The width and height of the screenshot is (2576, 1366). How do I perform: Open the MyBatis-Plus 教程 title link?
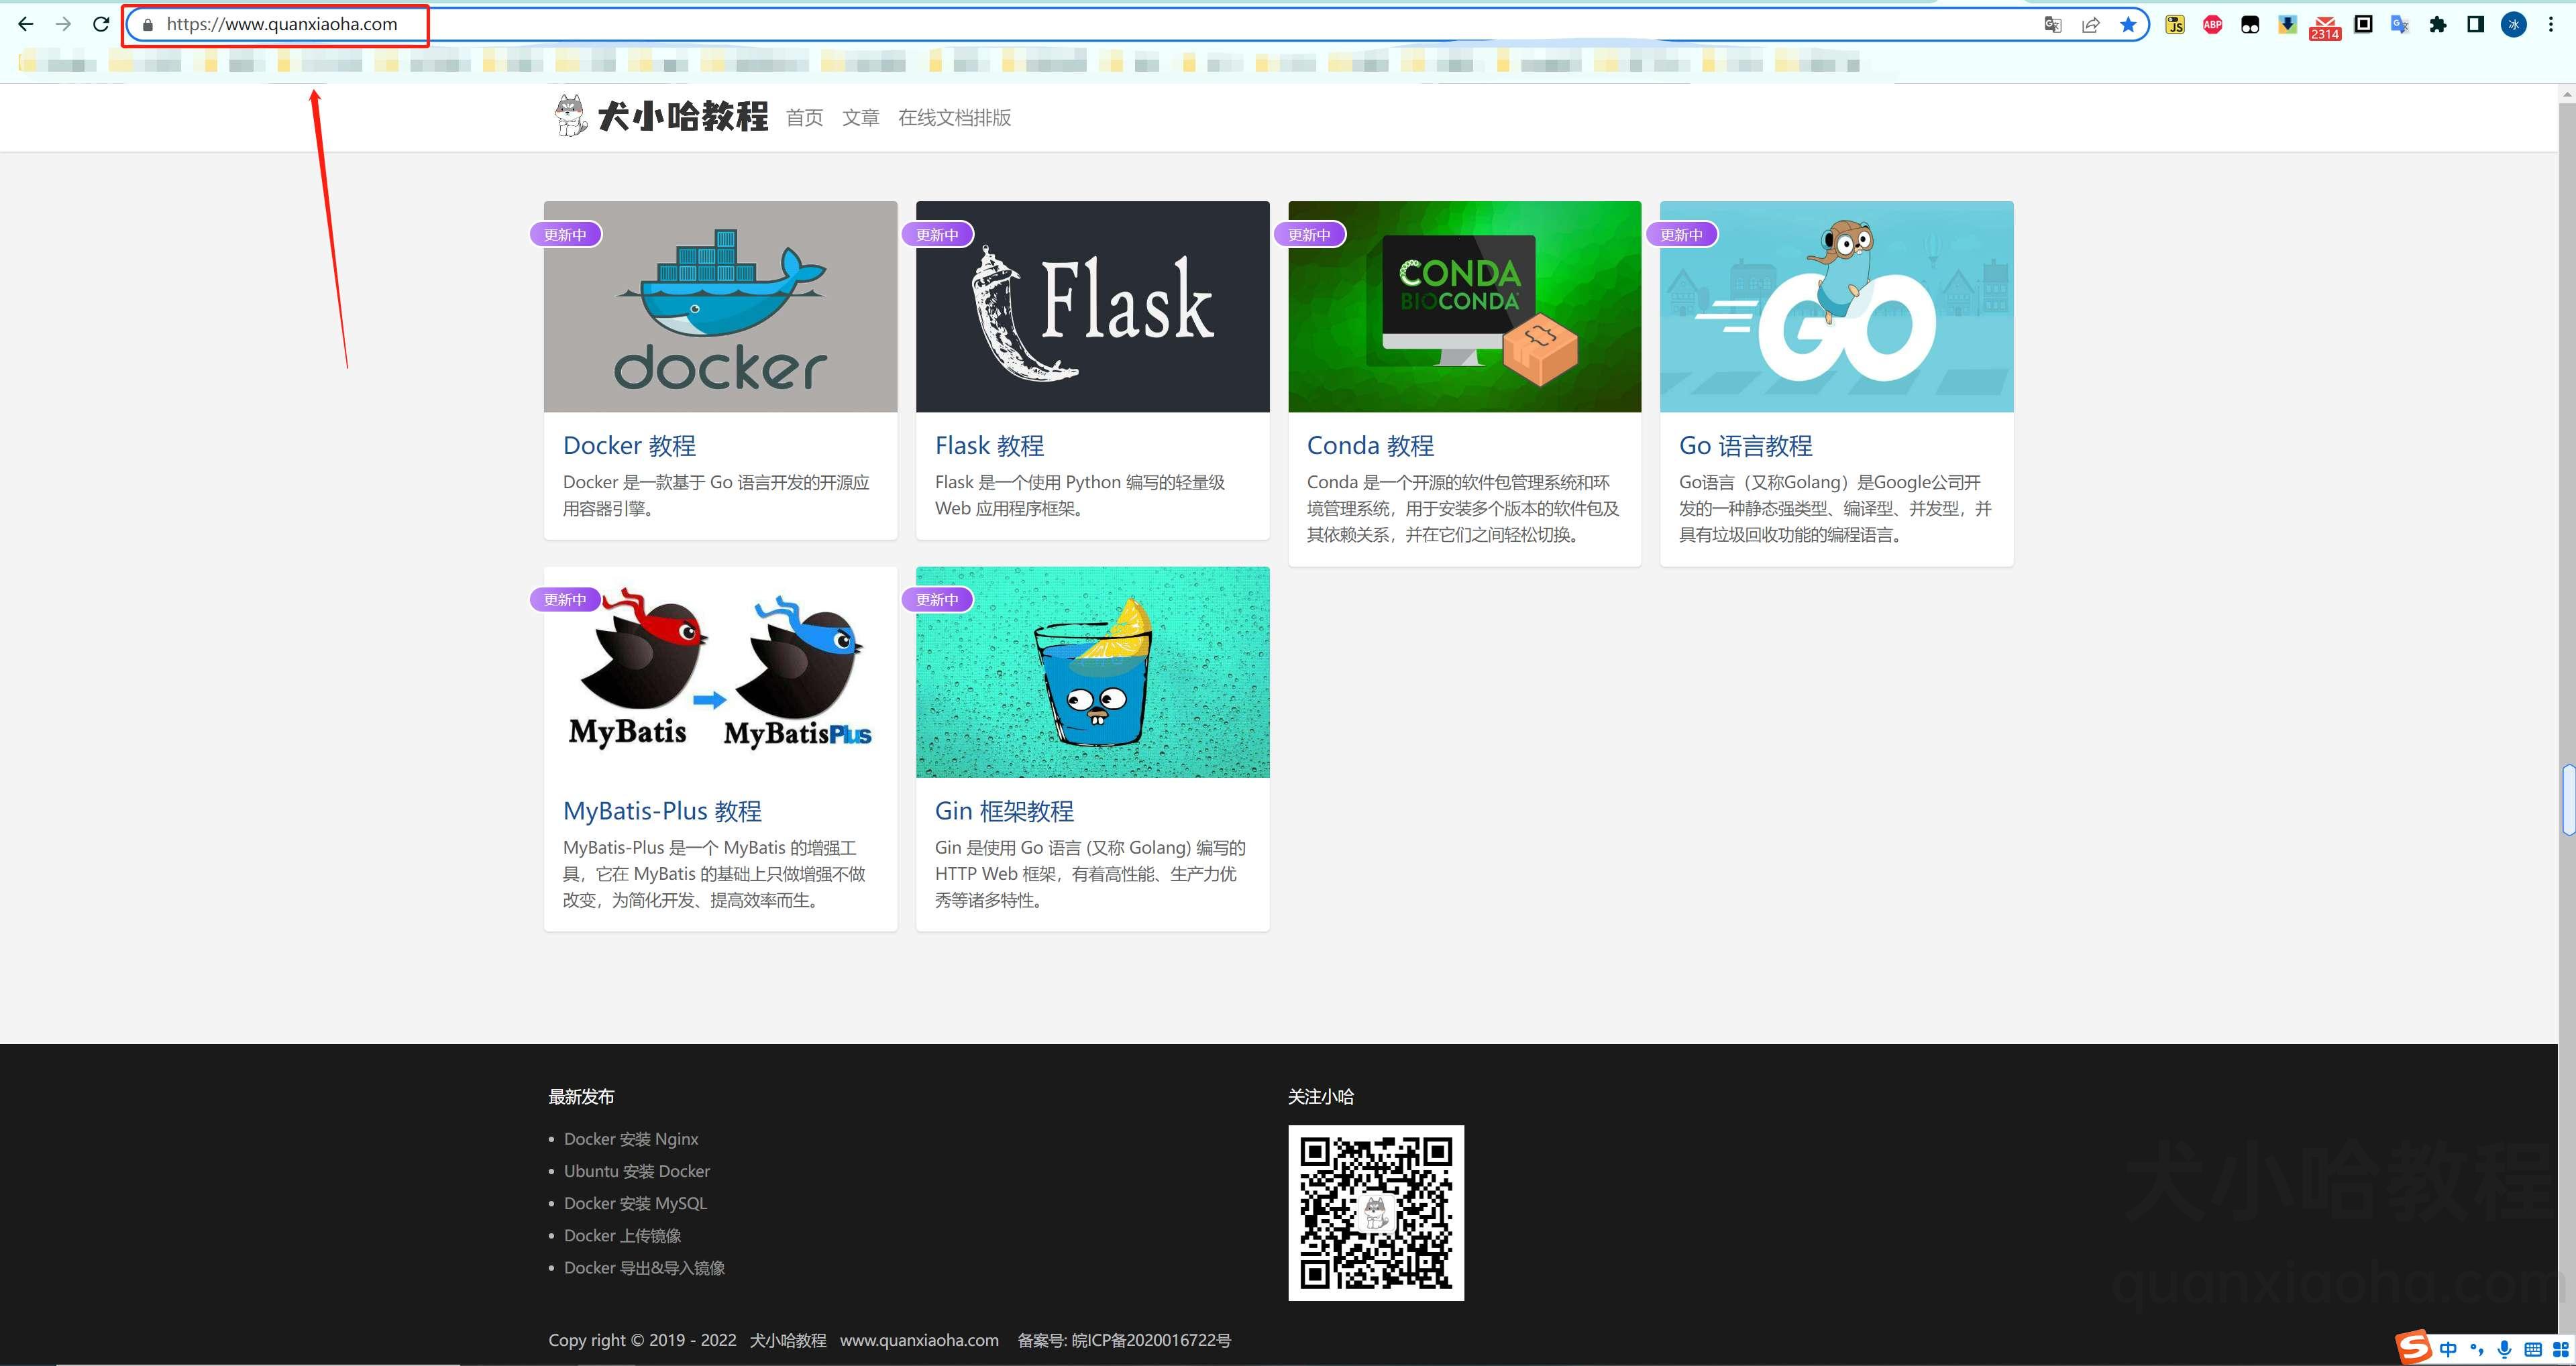[x=662, y=810]
